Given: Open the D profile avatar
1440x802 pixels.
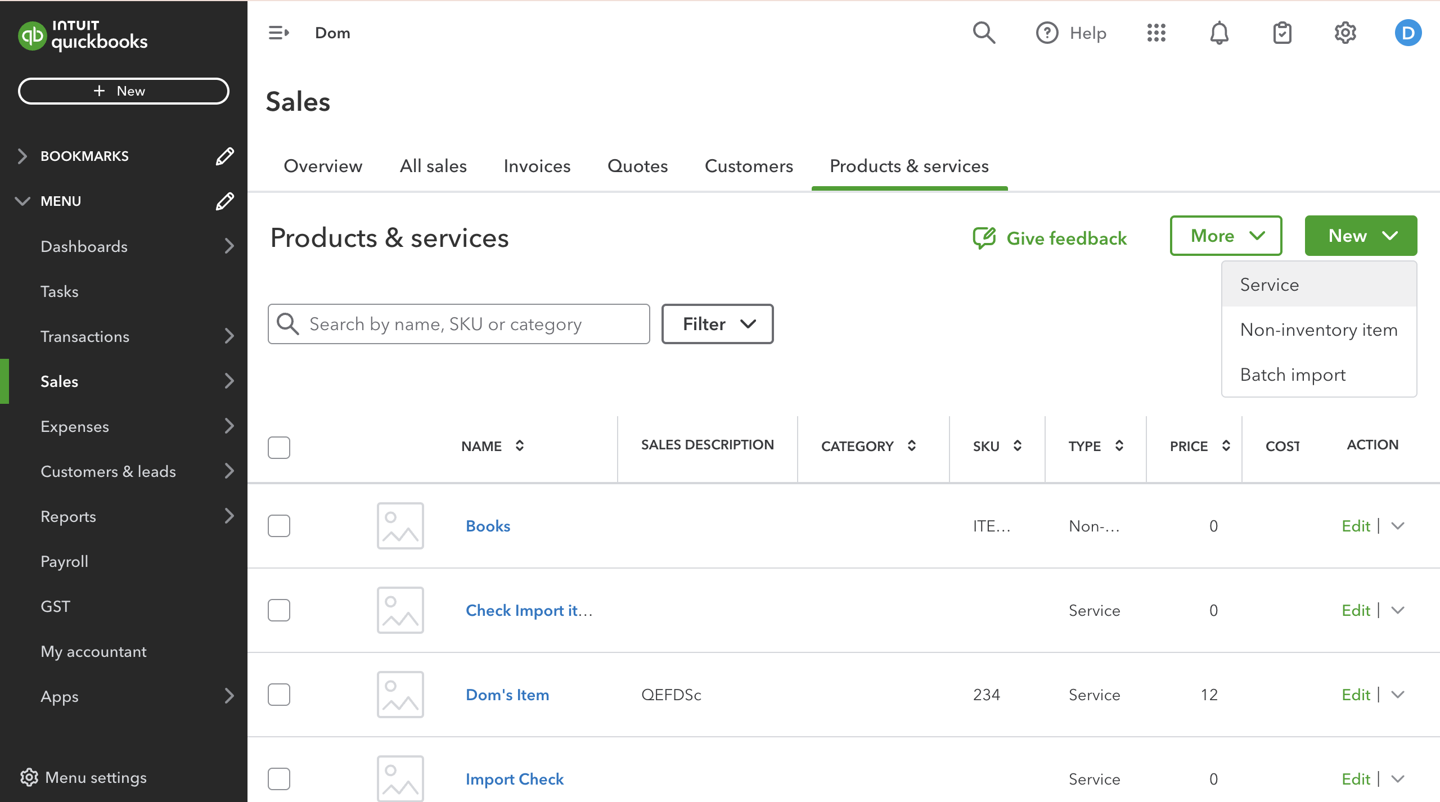Looking at the screenshot, I should click(1408, 33).
